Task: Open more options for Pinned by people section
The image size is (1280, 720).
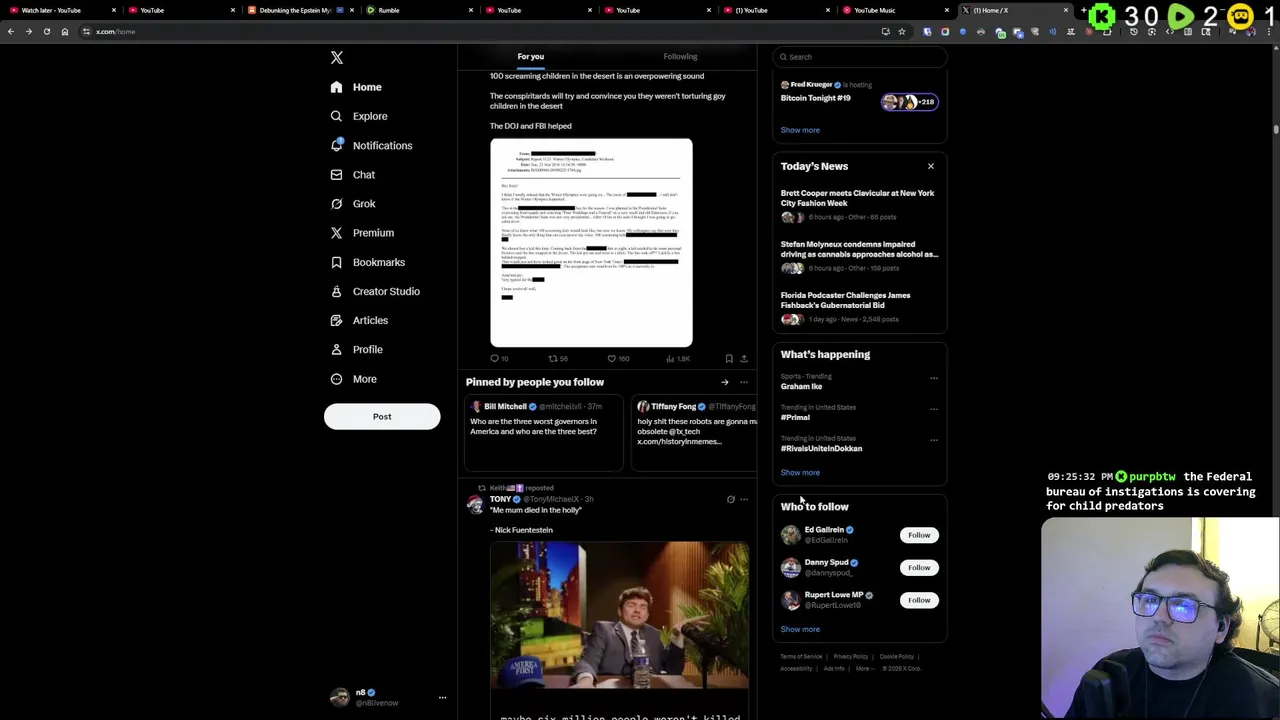Action: 743,382
